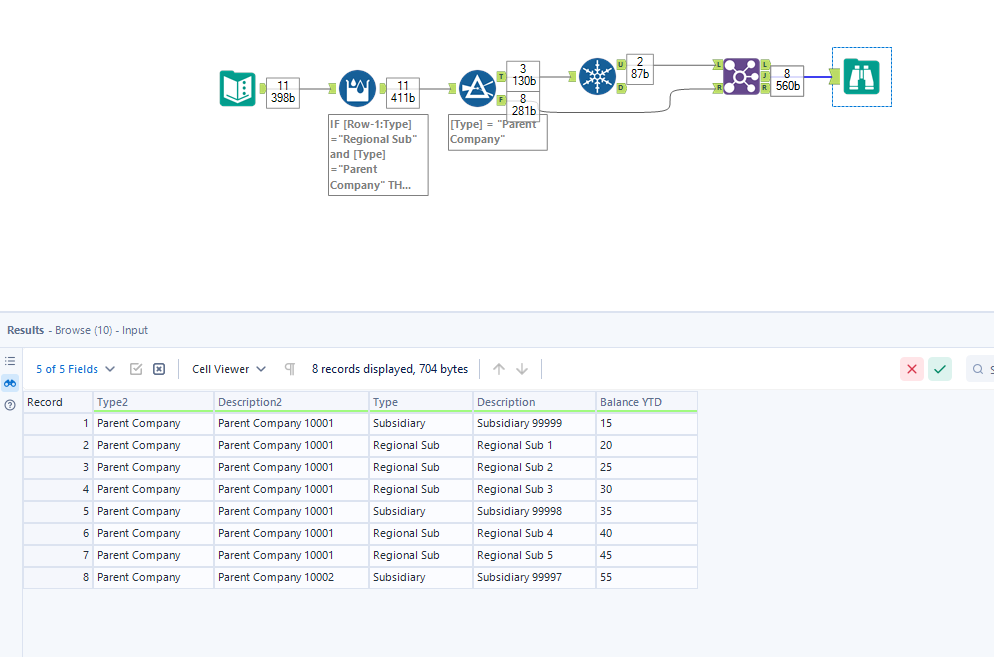Viewport: 994px width, 657px height.
Task: Select the Filter tool node
Action: coord(477,88)
